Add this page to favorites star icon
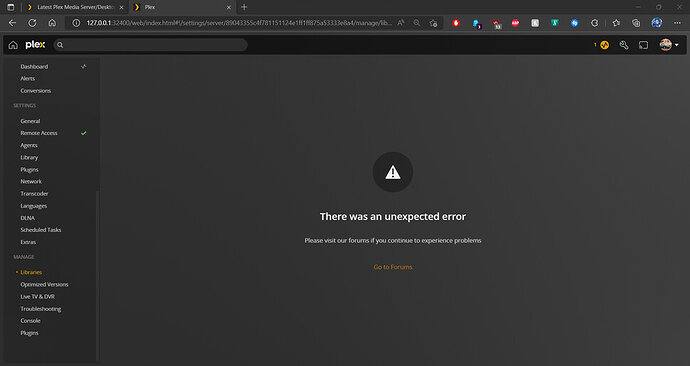This screenshot has height=366, width=690. coord(433,23)
